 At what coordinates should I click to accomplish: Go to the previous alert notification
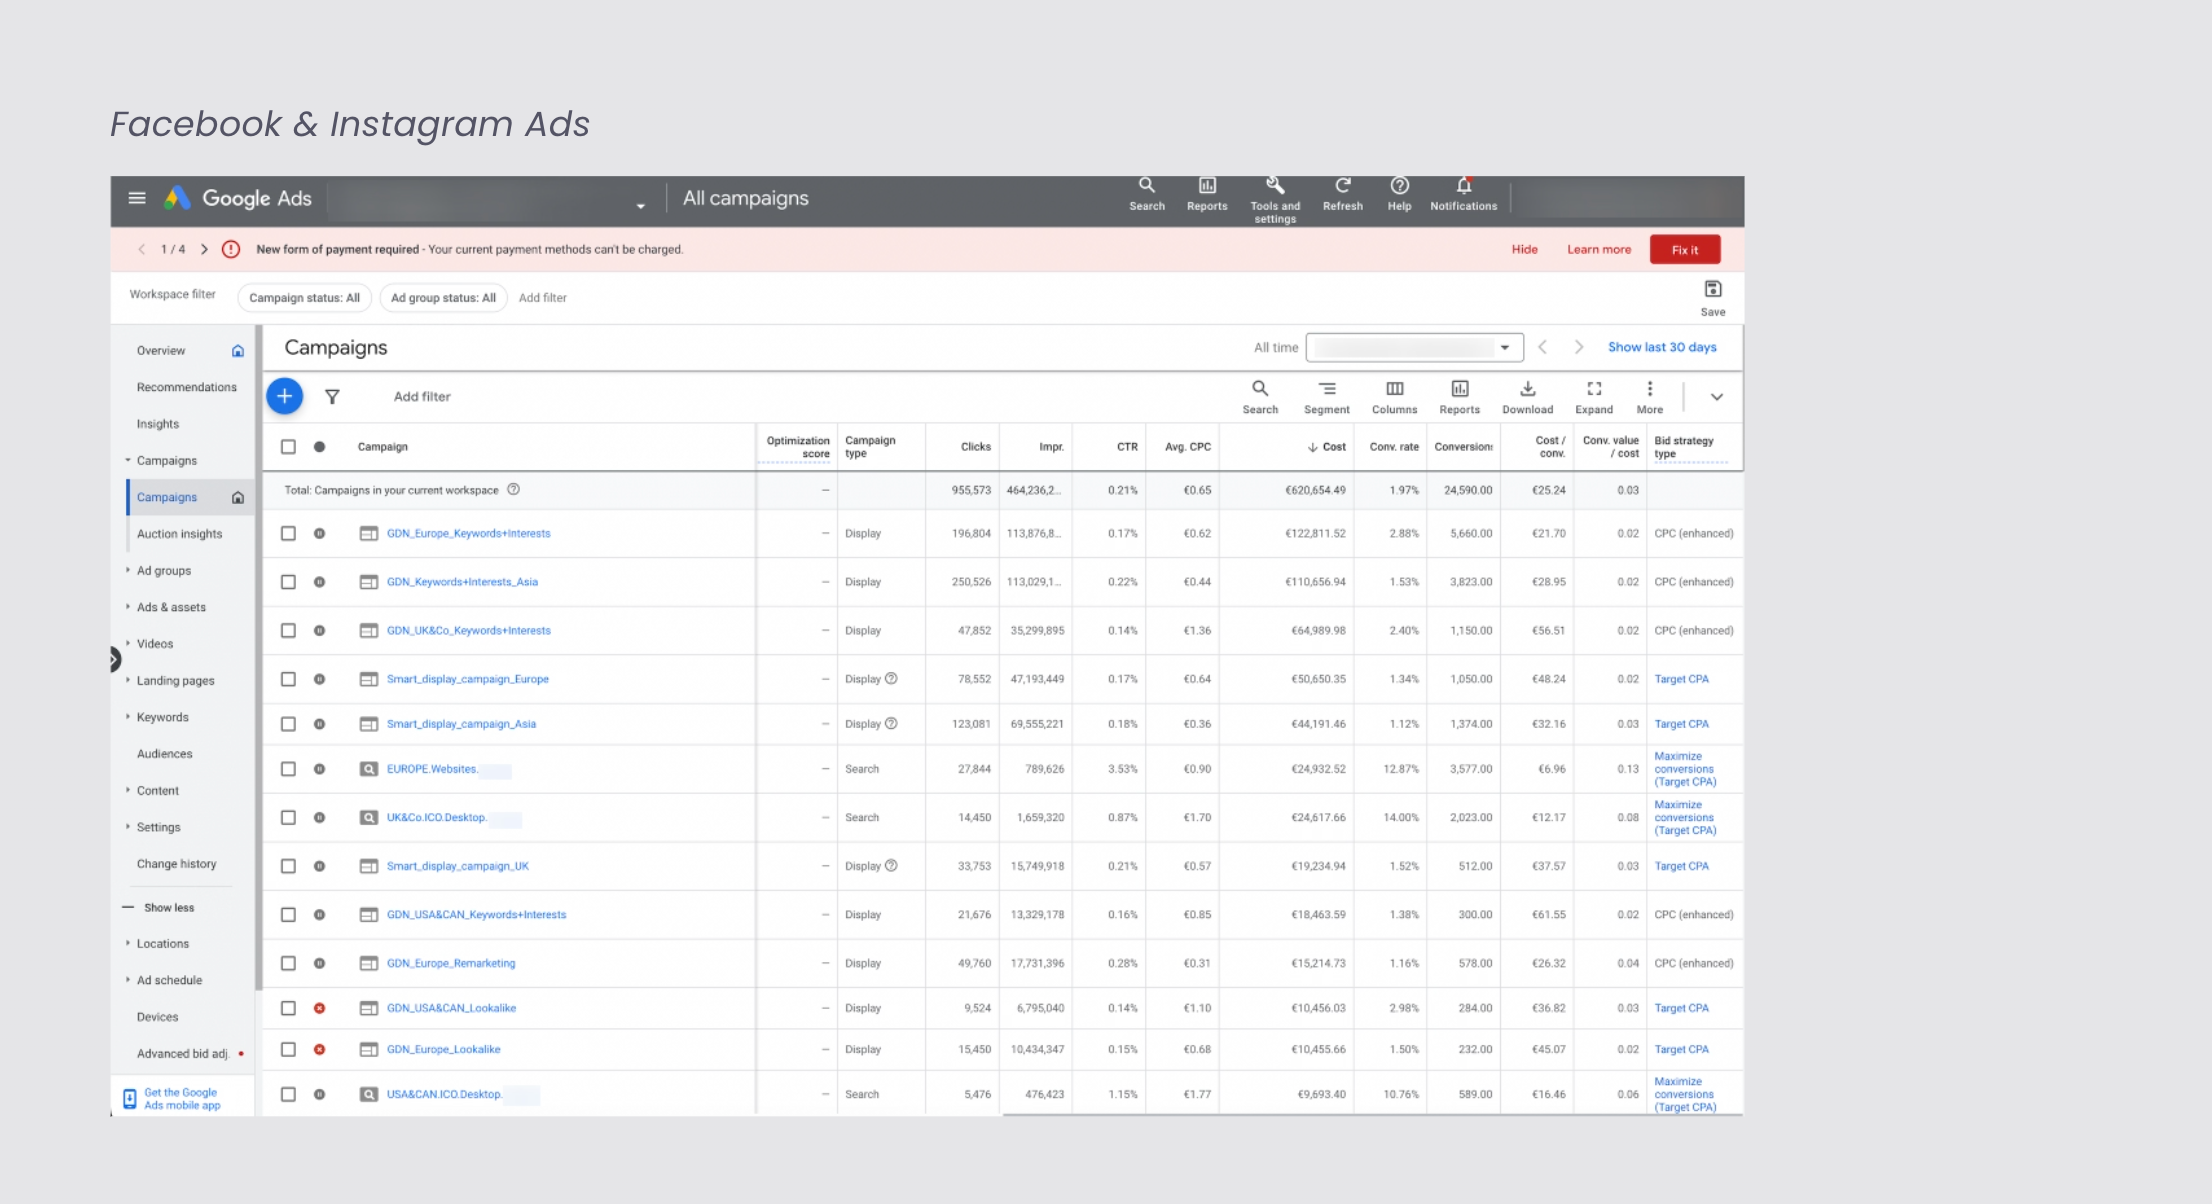(x=142, y=249)
